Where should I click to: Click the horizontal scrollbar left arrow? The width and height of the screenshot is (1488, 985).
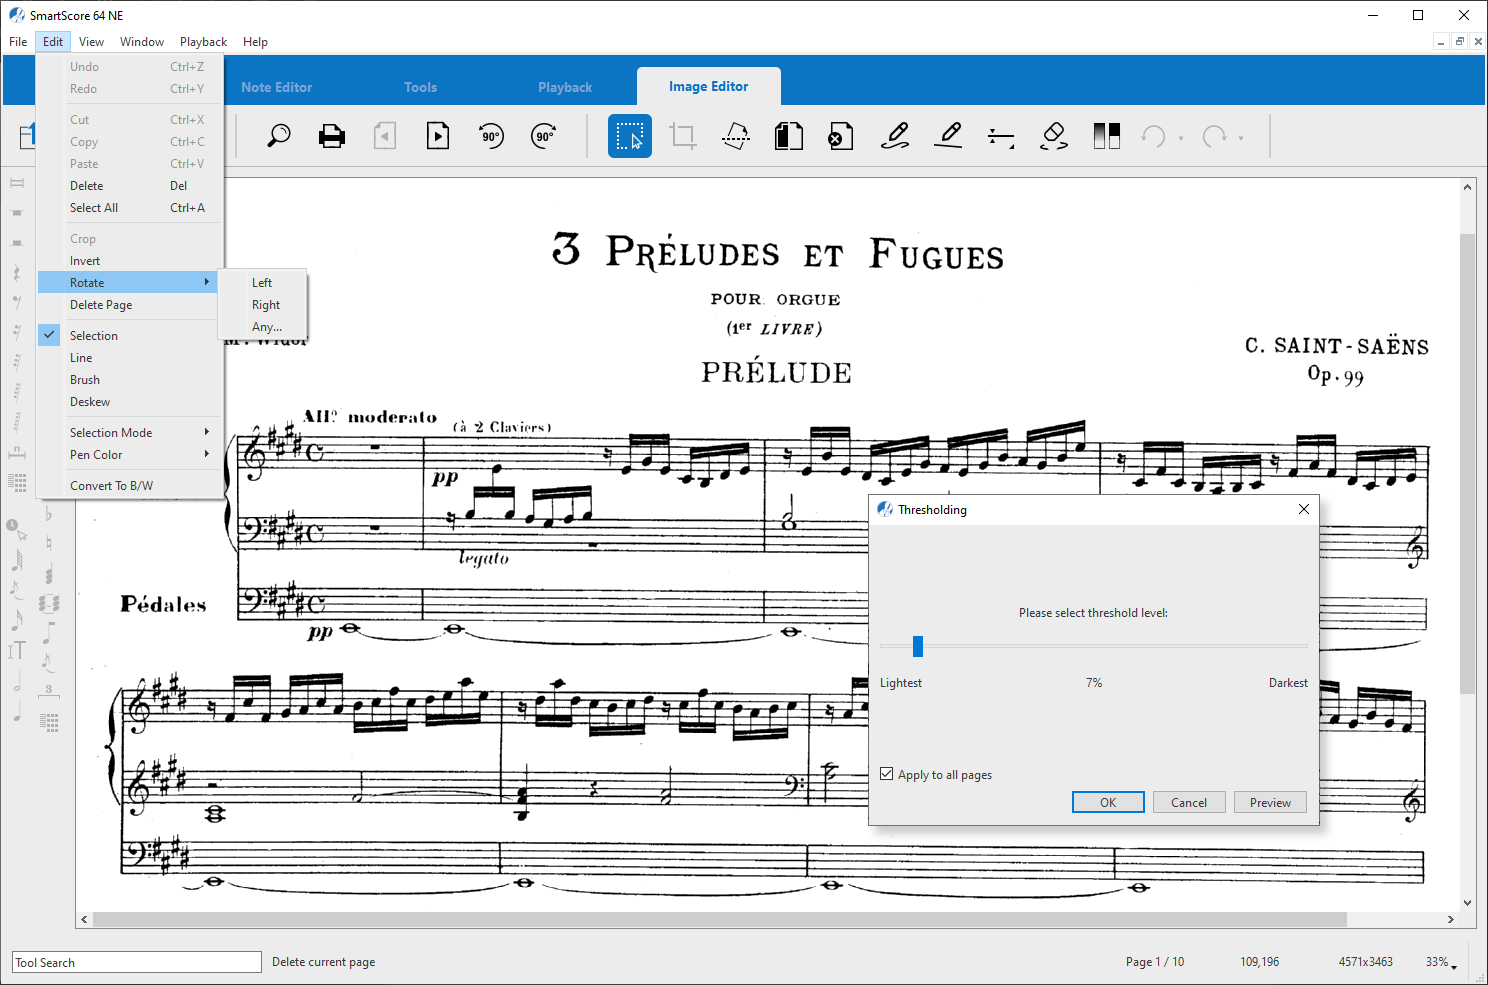[84, 919]
